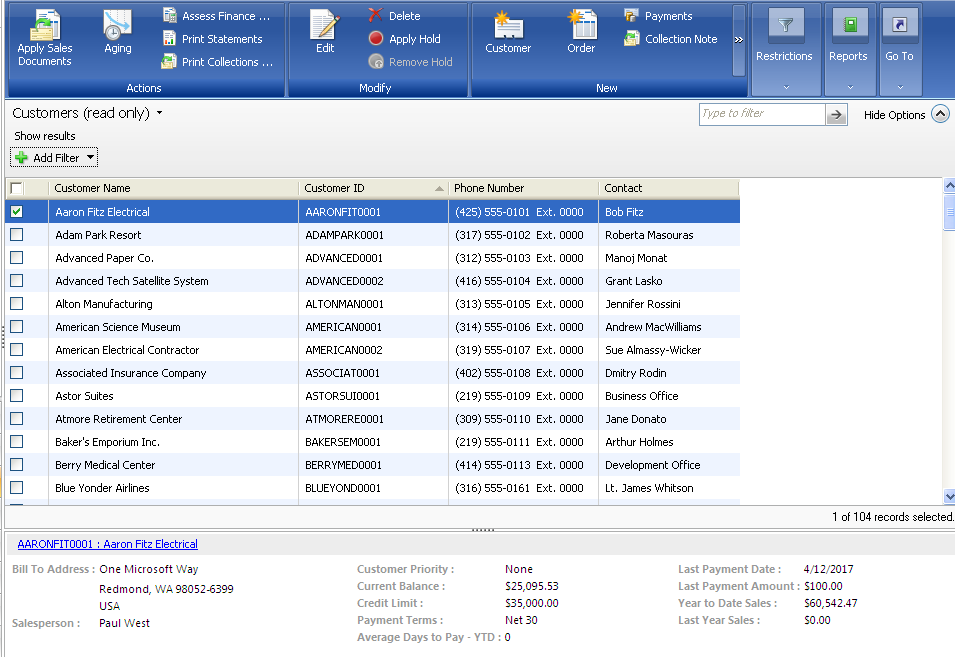This screenshot has height=657, width=955.
Task: Create a new Order
Action: [x=581, y=32]
